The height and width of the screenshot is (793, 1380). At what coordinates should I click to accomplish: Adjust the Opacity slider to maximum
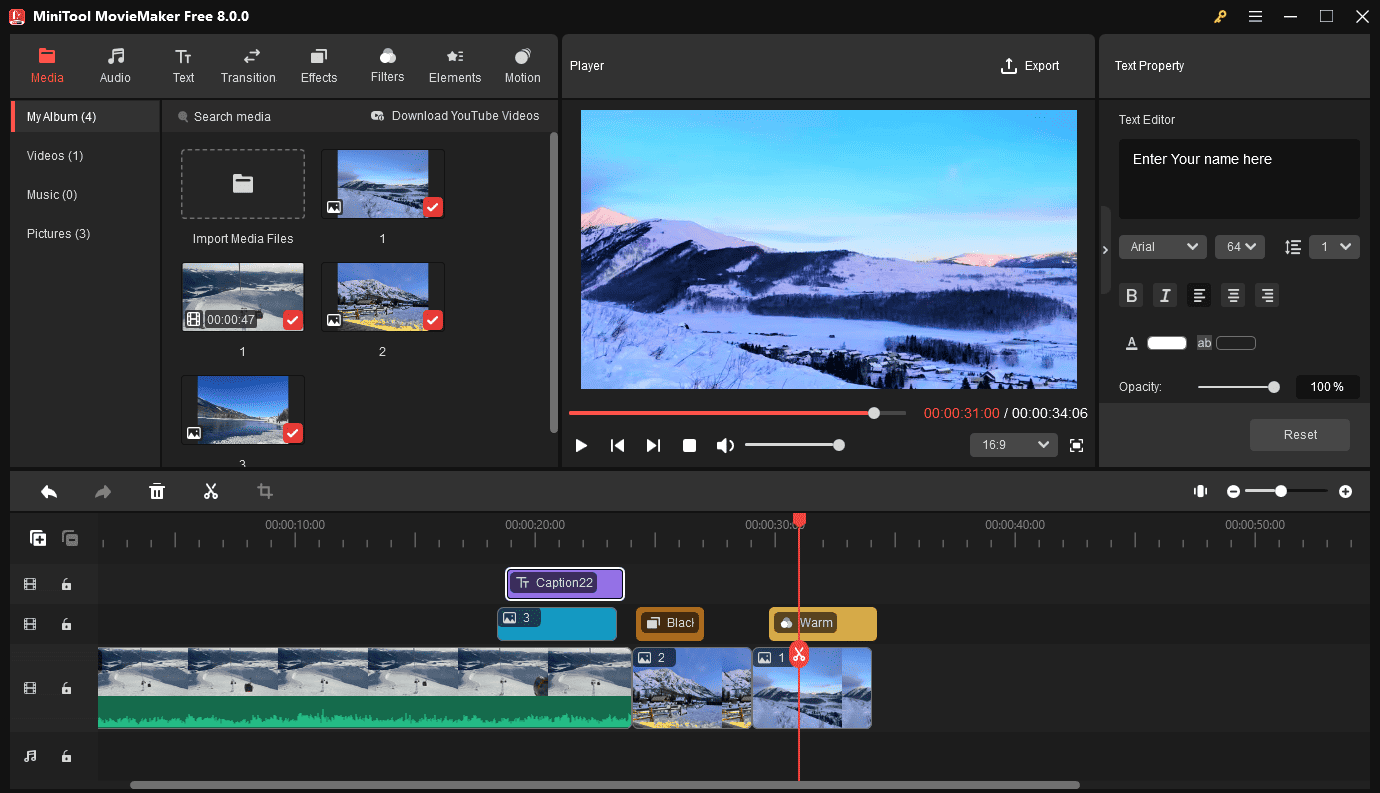(x=1273, y=386)
